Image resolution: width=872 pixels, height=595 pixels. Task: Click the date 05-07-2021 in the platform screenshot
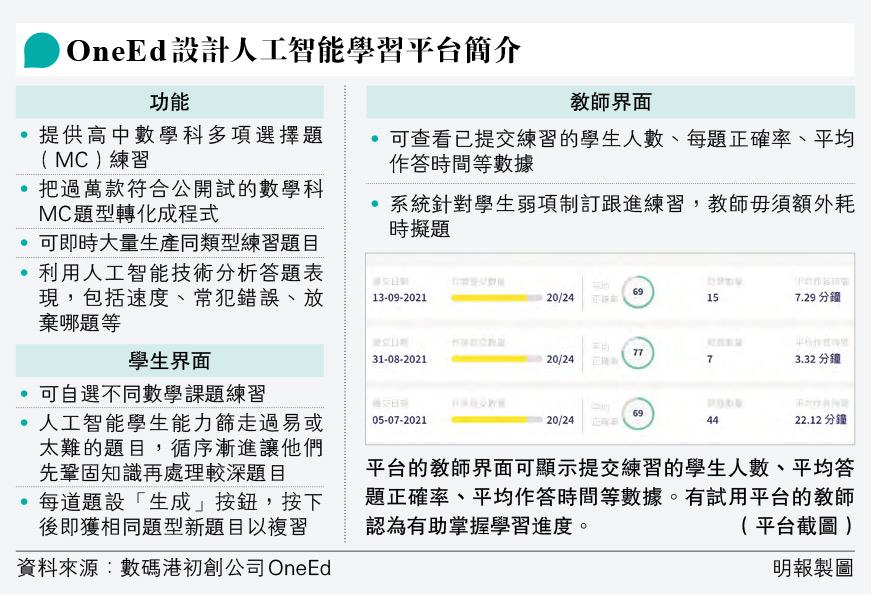pyautogui.click(x=399, y=420)
